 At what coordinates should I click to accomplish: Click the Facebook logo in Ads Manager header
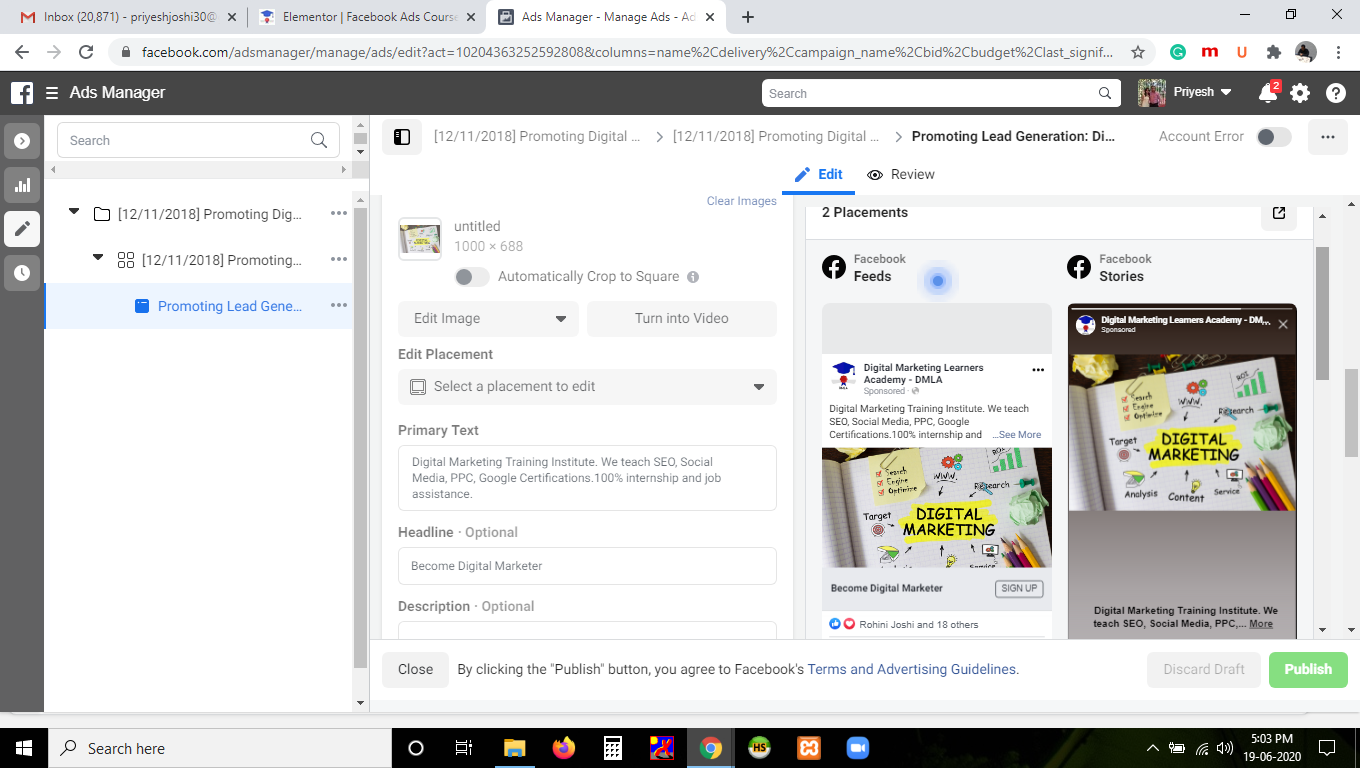coord(22,93)
